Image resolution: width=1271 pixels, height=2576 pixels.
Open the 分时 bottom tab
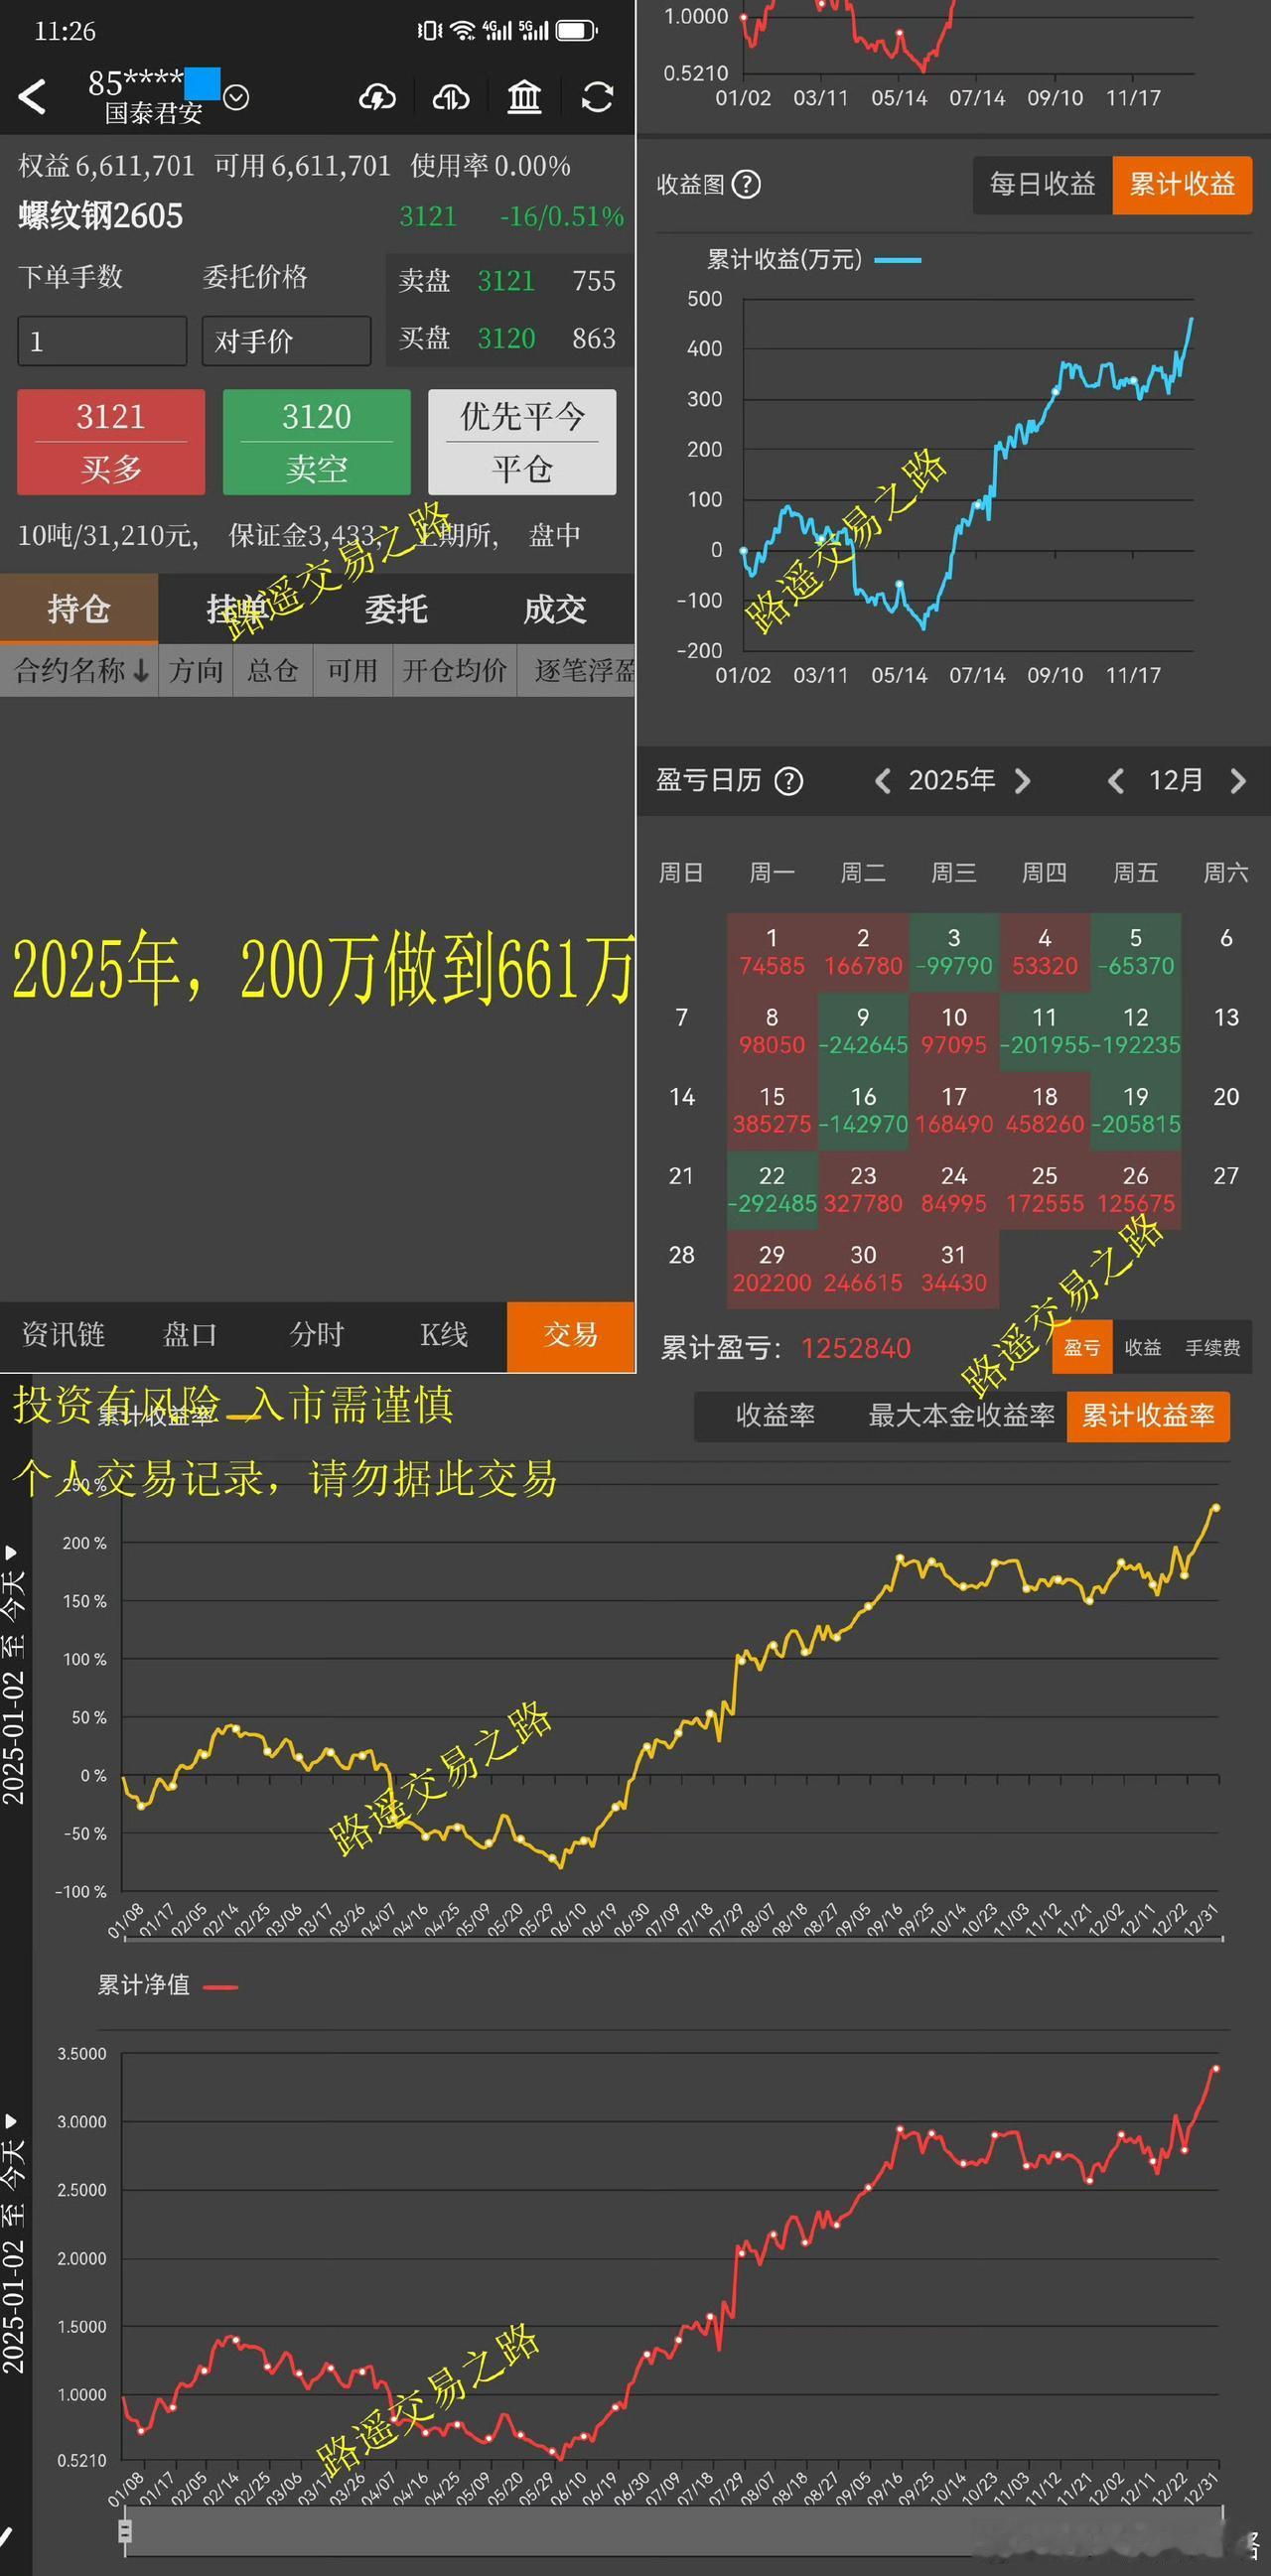(x=317, y=1335)
